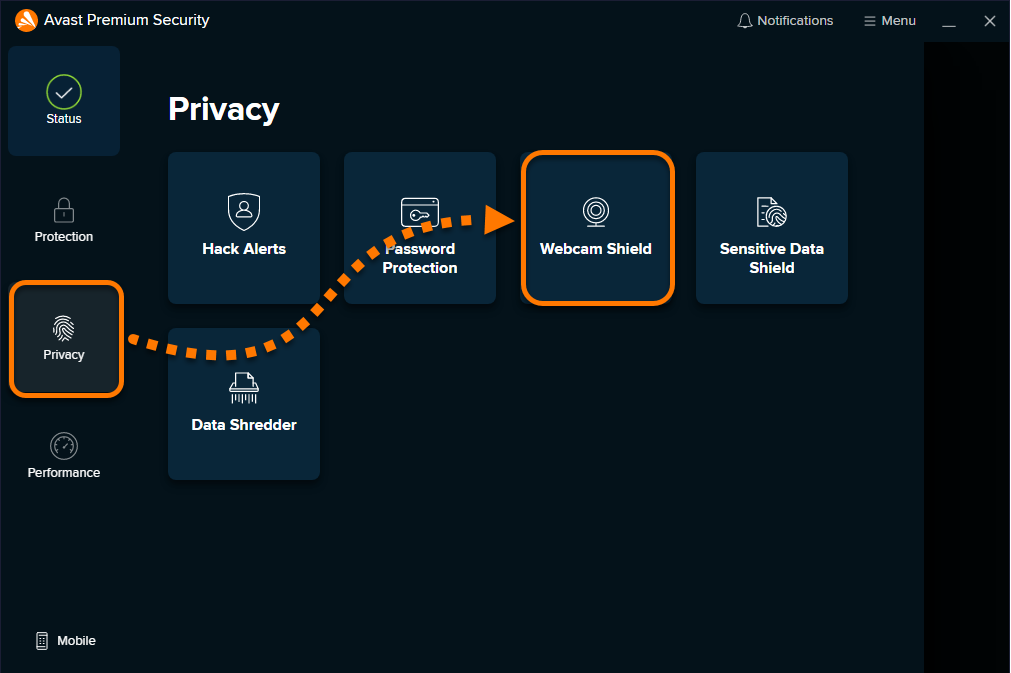1011x673 pixels.
Task: Open the Password Protection tile
Action: click(x=420, y=228)
